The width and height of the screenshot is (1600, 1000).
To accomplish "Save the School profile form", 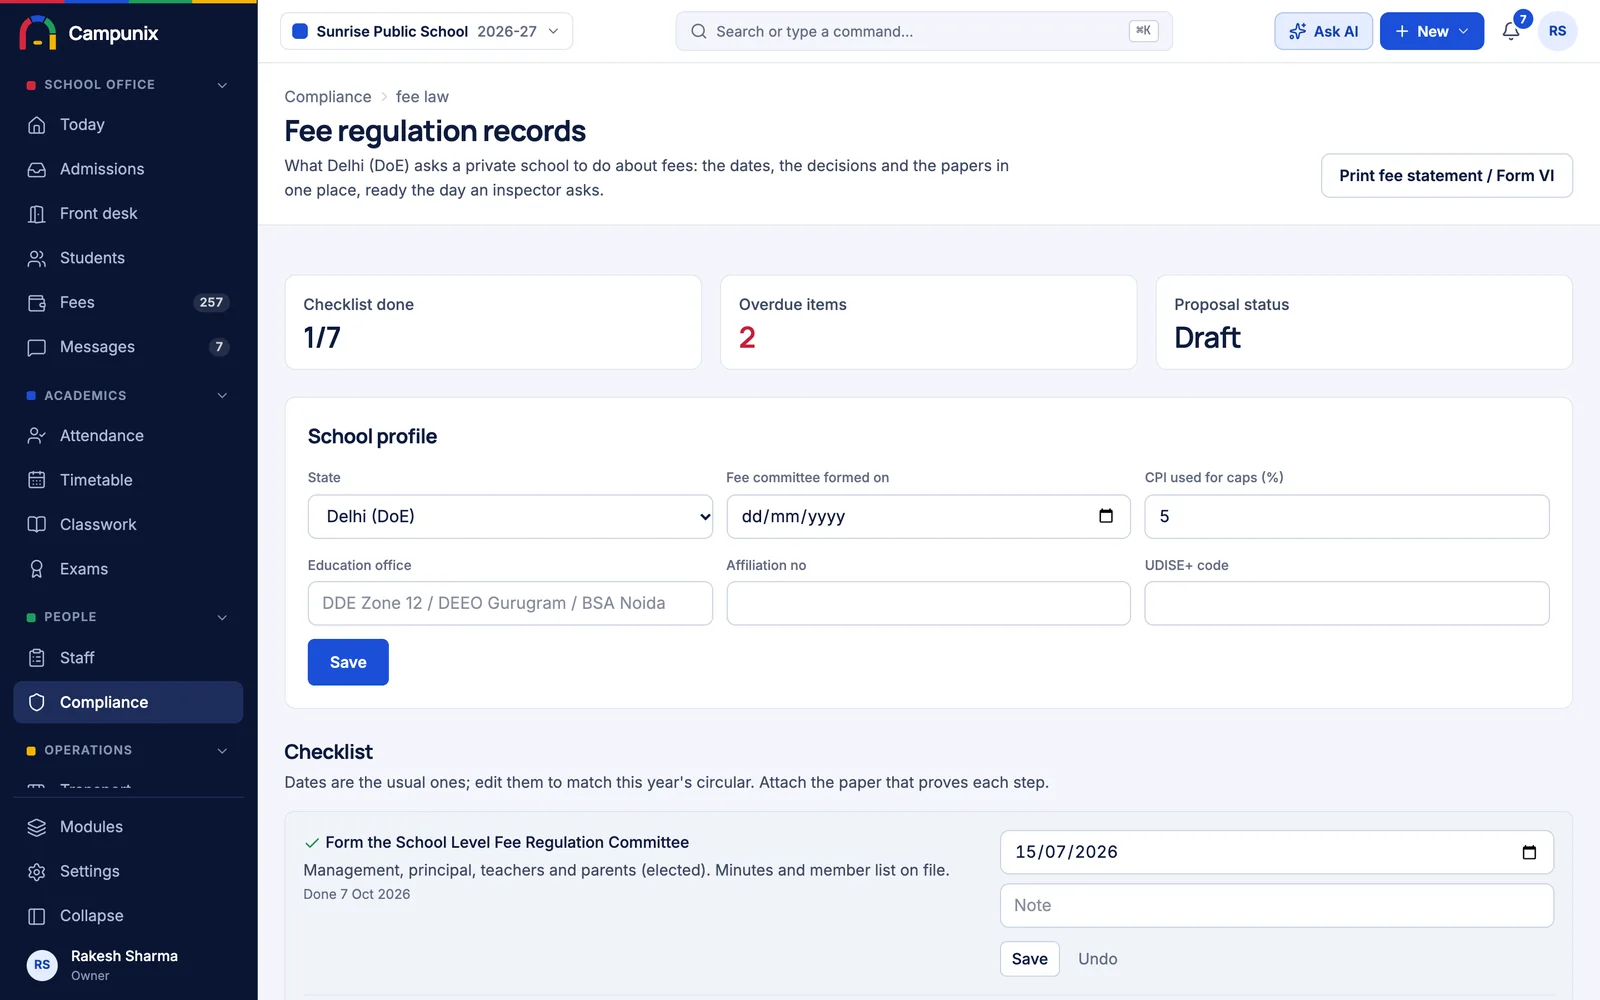I will pos(348,662).
